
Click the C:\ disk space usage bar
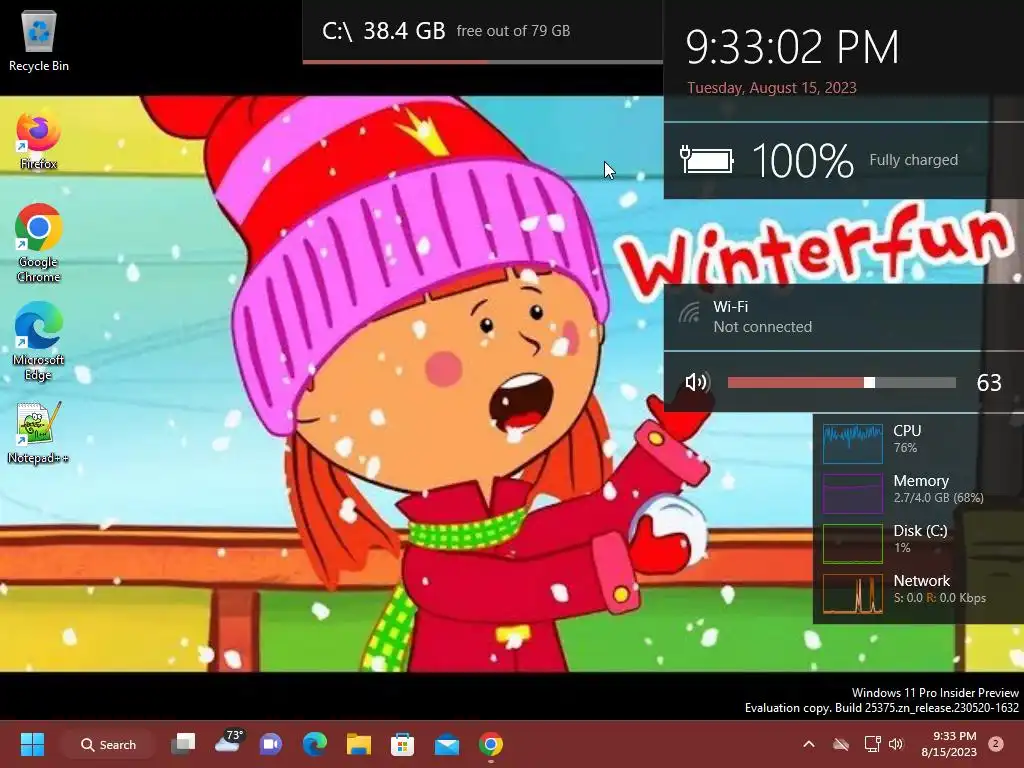[483, 62]
